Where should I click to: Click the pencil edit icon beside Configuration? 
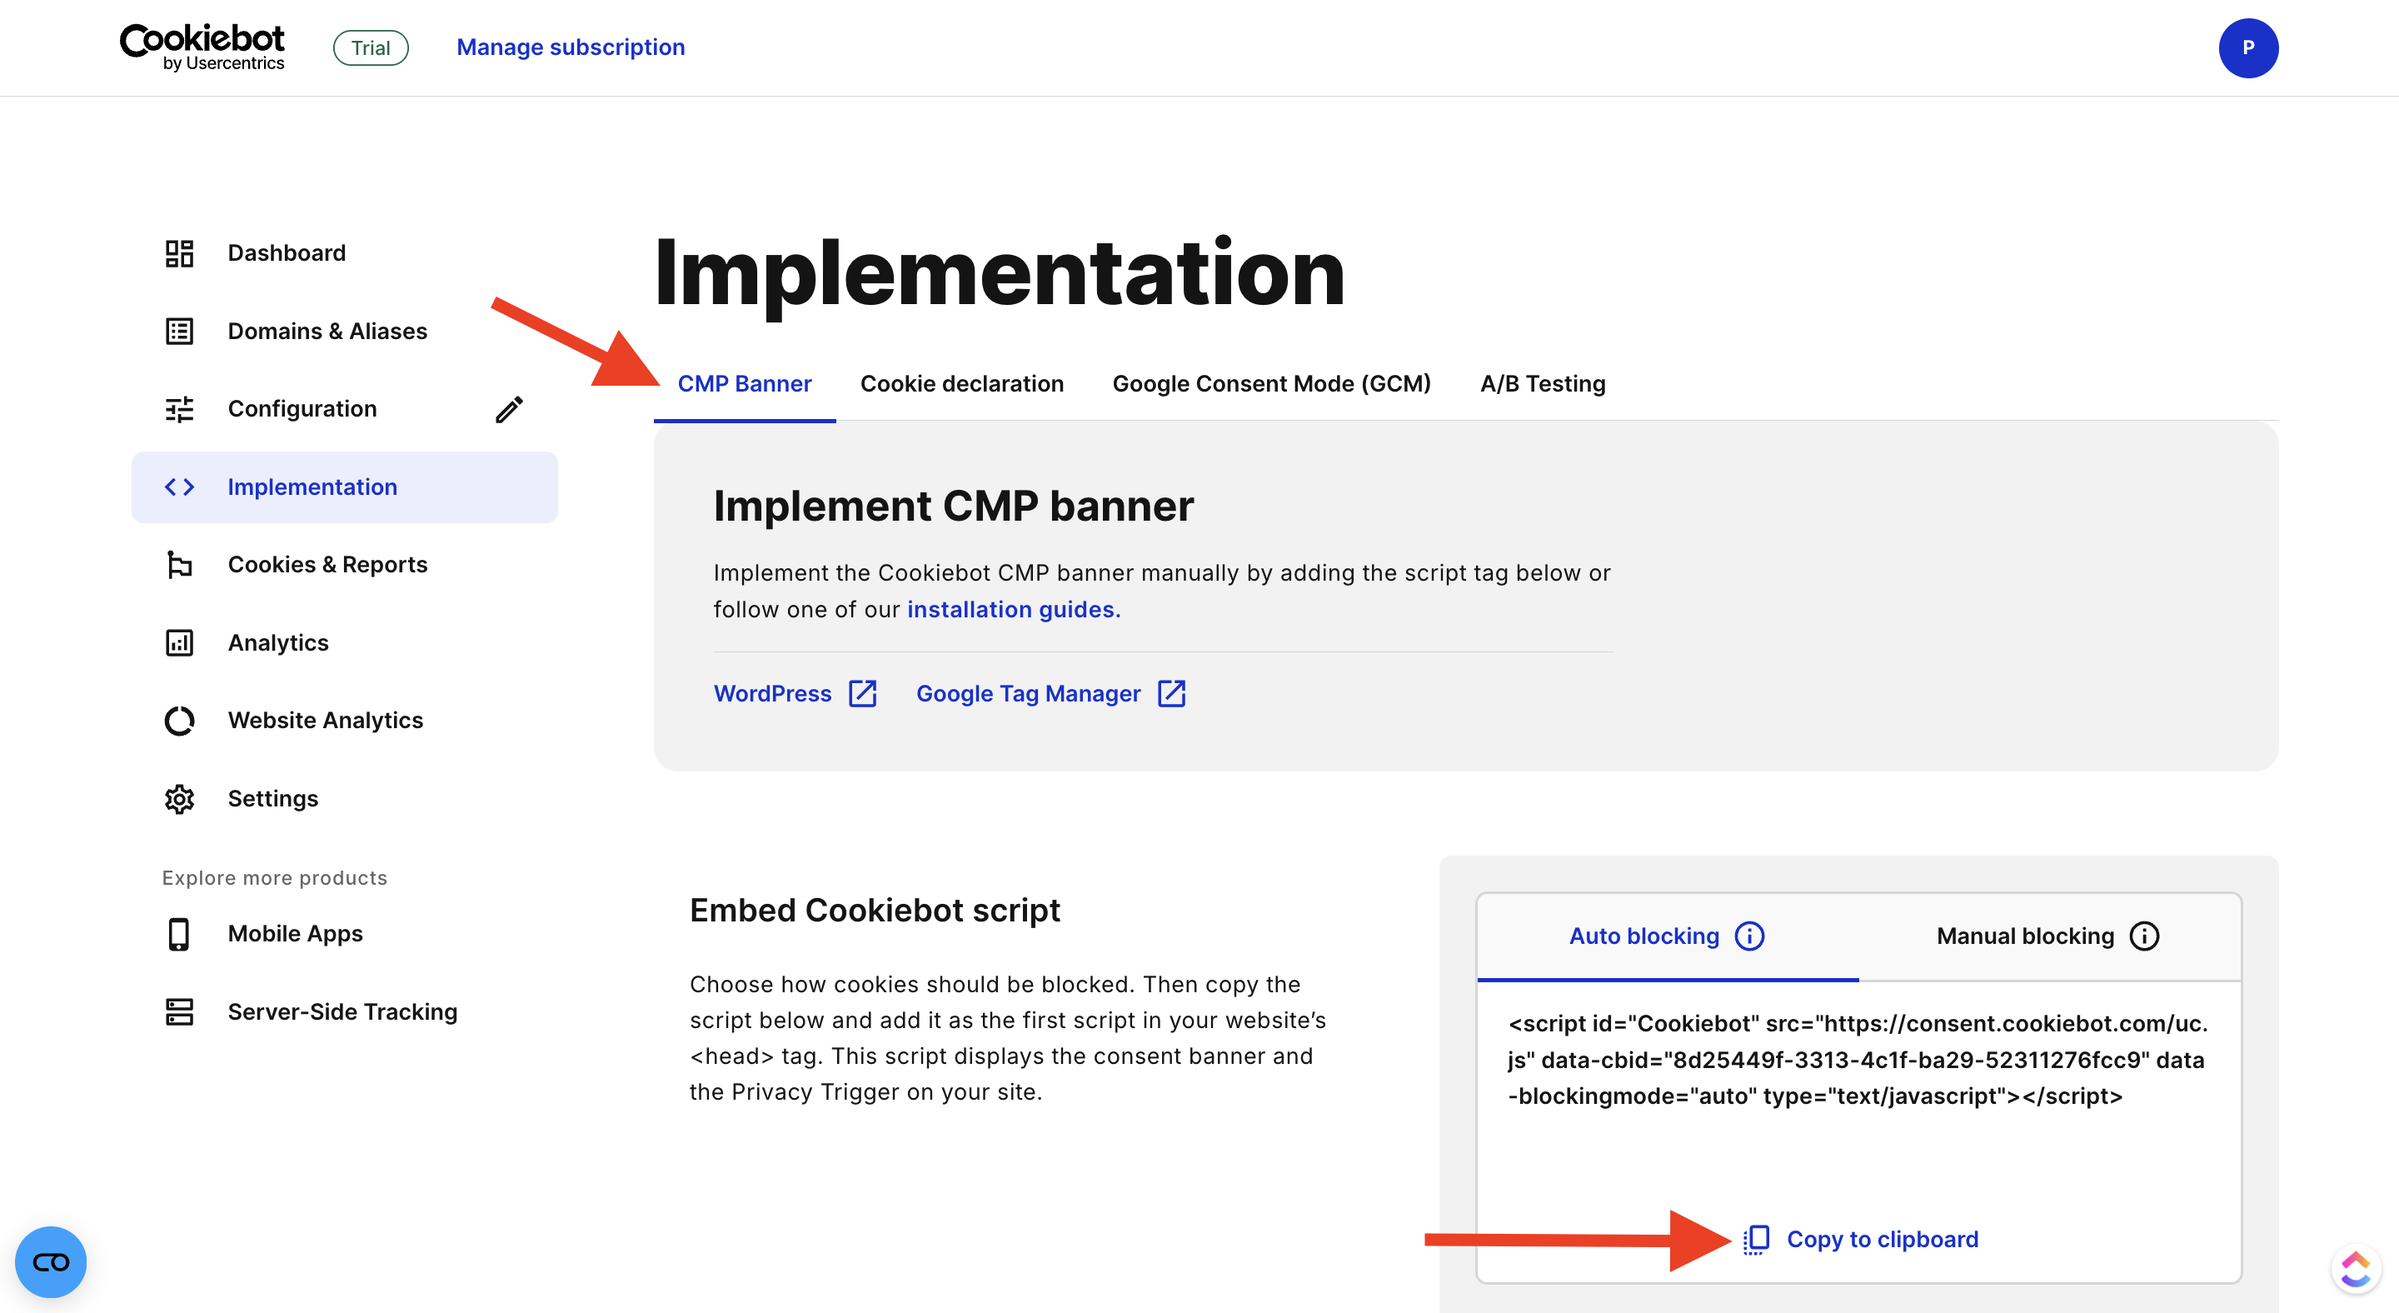coord(509,409)
